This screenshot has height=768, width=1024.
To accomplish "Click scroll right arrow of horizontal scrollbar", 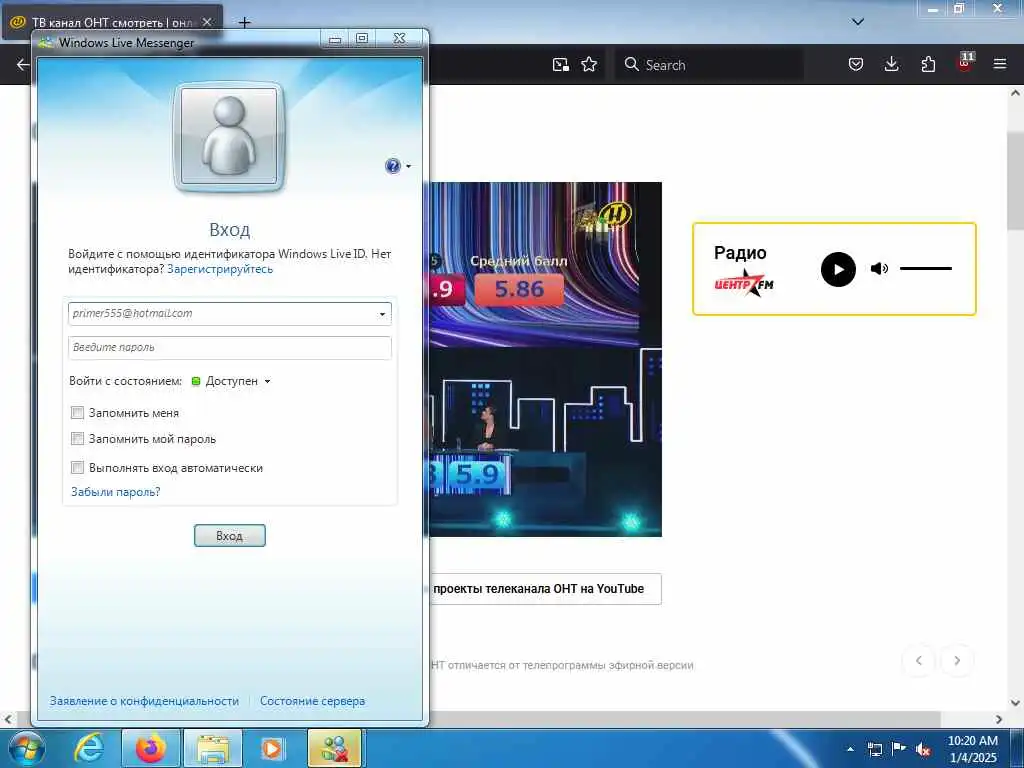I will click(999, 719).
